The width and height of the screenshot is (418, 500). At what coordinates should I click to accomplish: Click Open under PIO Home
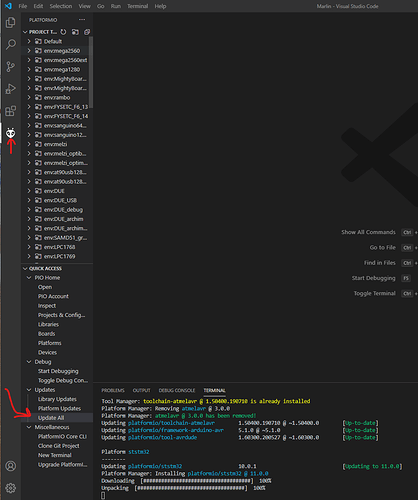coord(45,287)
